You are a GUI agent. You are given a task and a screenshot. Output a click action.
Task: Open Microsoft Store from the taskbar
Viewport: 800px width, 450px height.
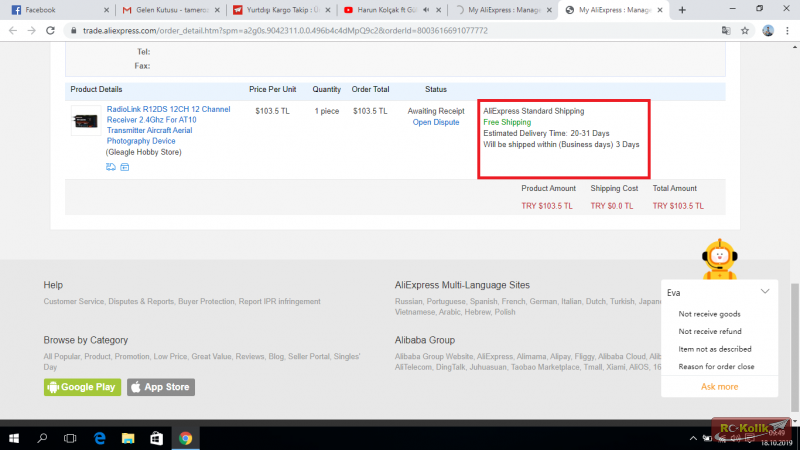click(x=157, y=438)
